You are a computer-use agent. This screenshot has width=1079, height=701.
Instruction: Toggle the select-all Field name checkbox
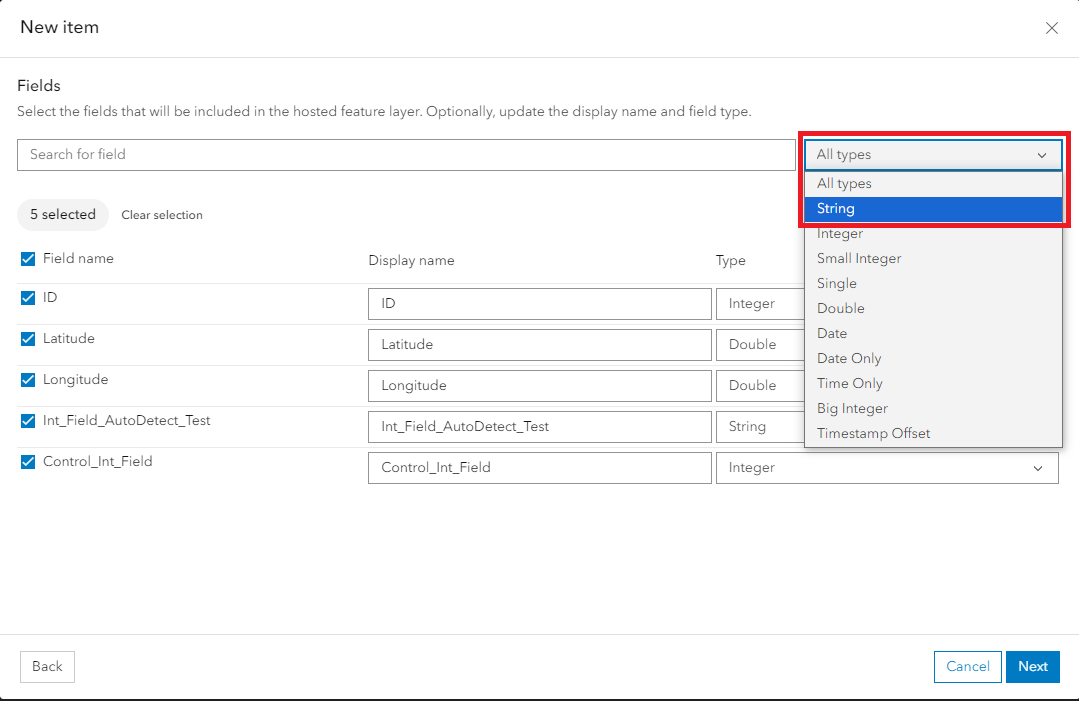tap(28, 259)
